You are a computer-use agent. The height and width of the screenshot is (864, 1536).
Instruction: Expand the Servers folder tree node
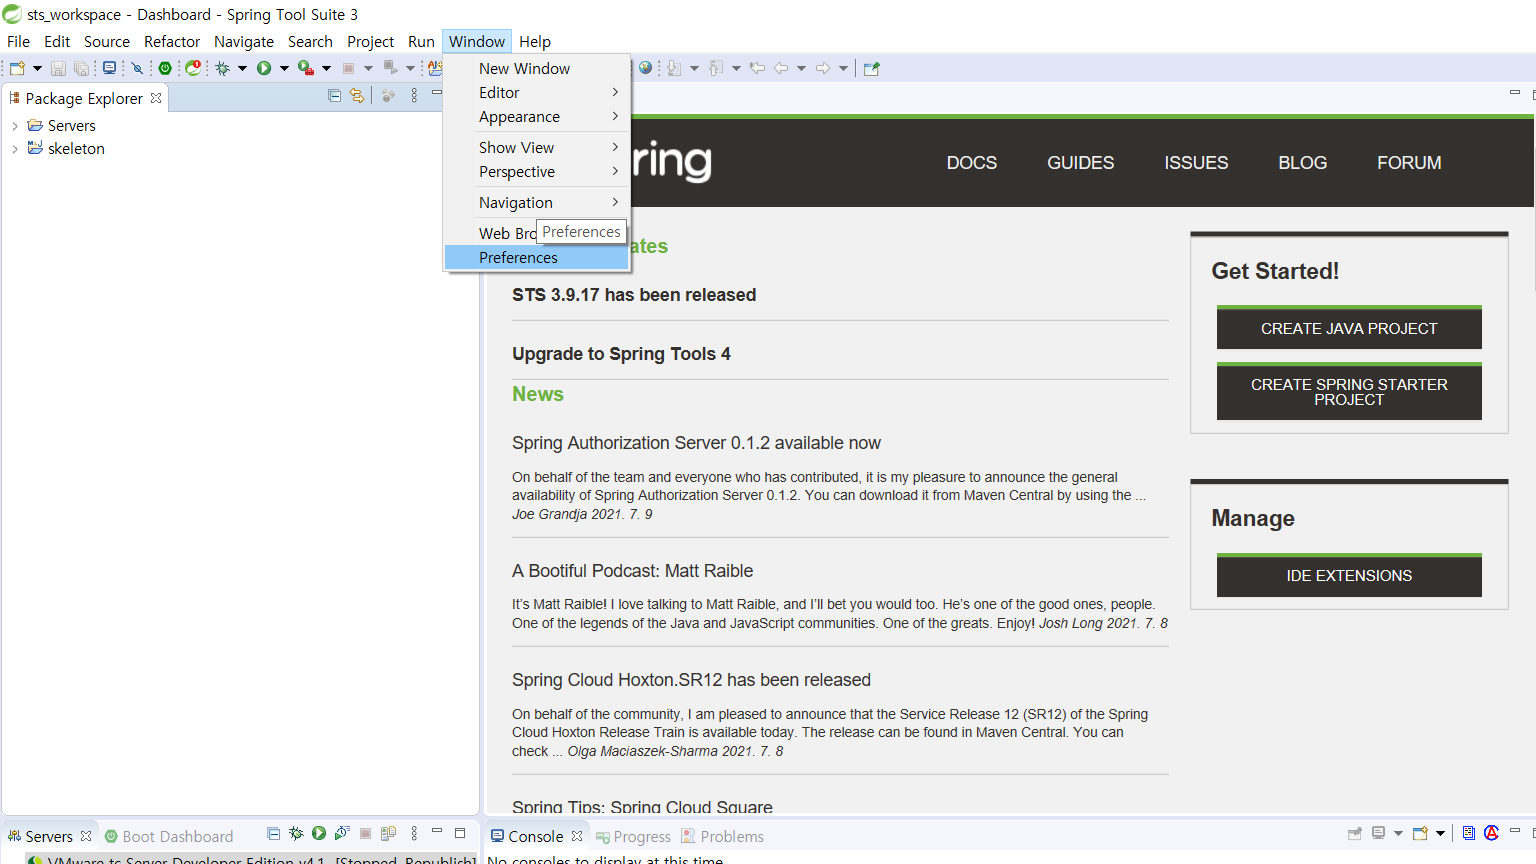[x=14, y=126]
